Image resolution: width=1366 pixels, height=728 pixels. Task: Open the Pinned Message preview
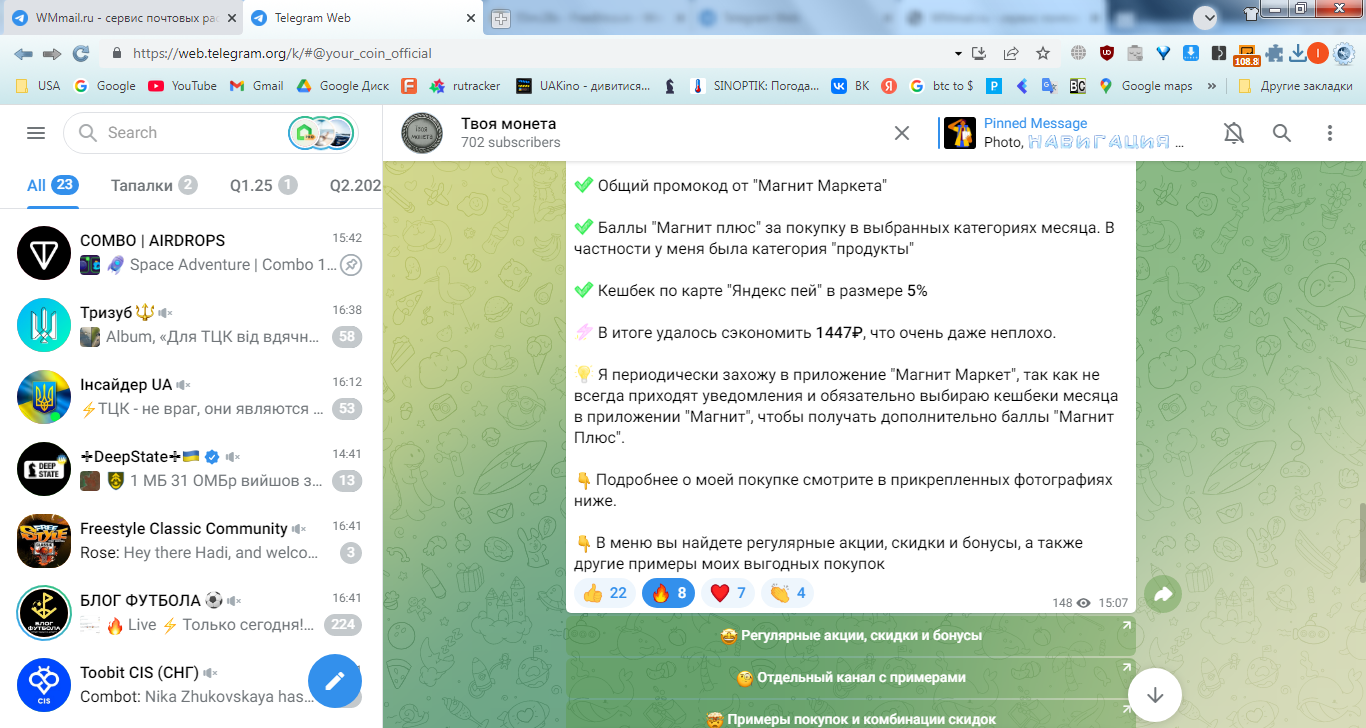pos(1065,133)
